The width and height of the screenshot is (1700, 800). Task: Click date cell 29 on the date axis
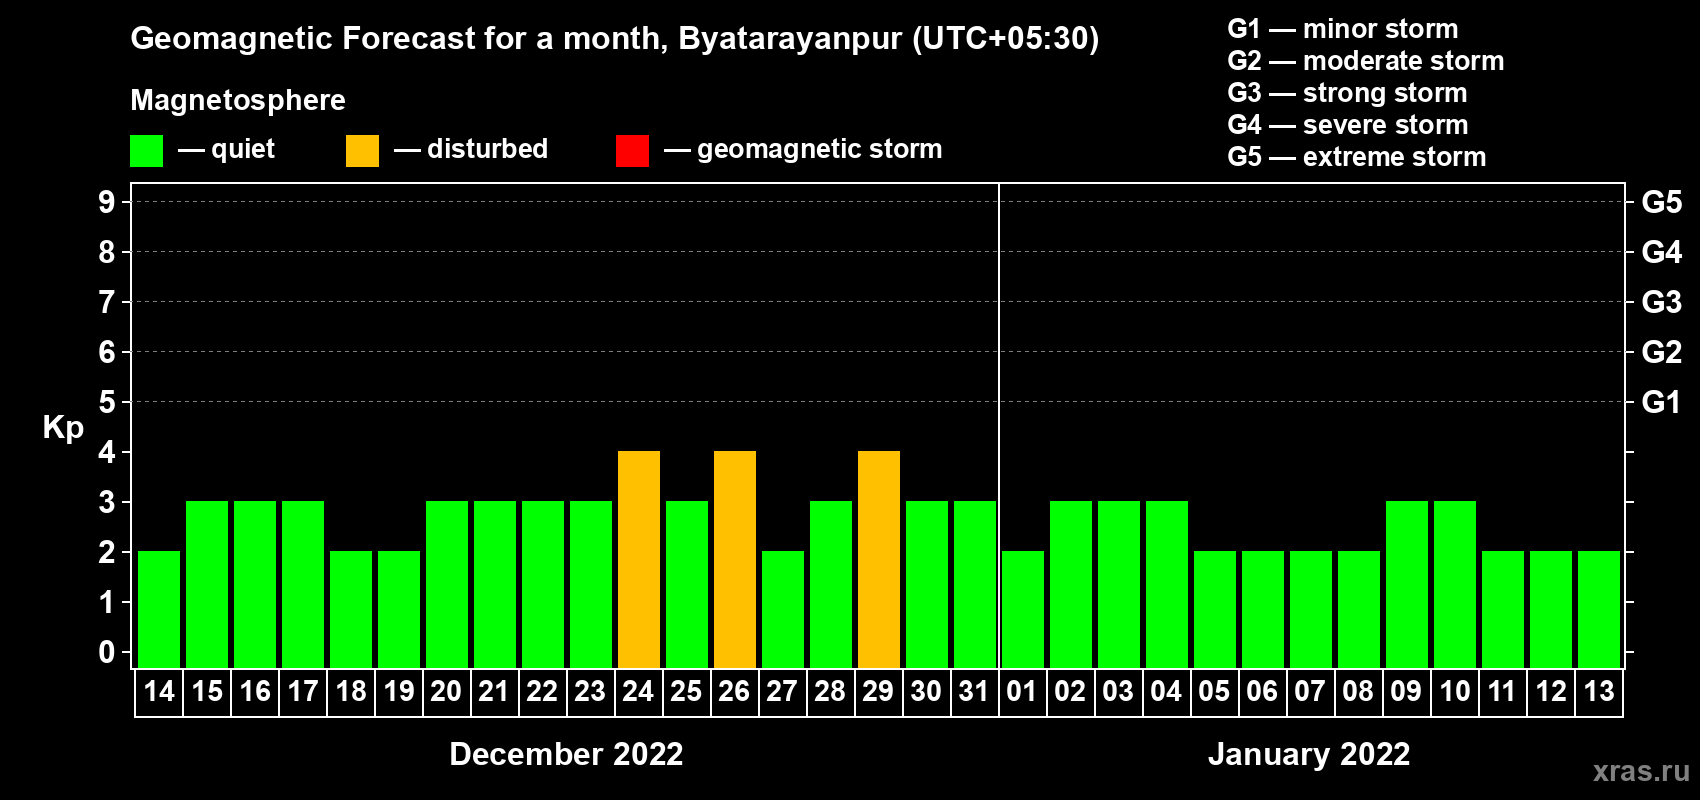coord(879,692)
